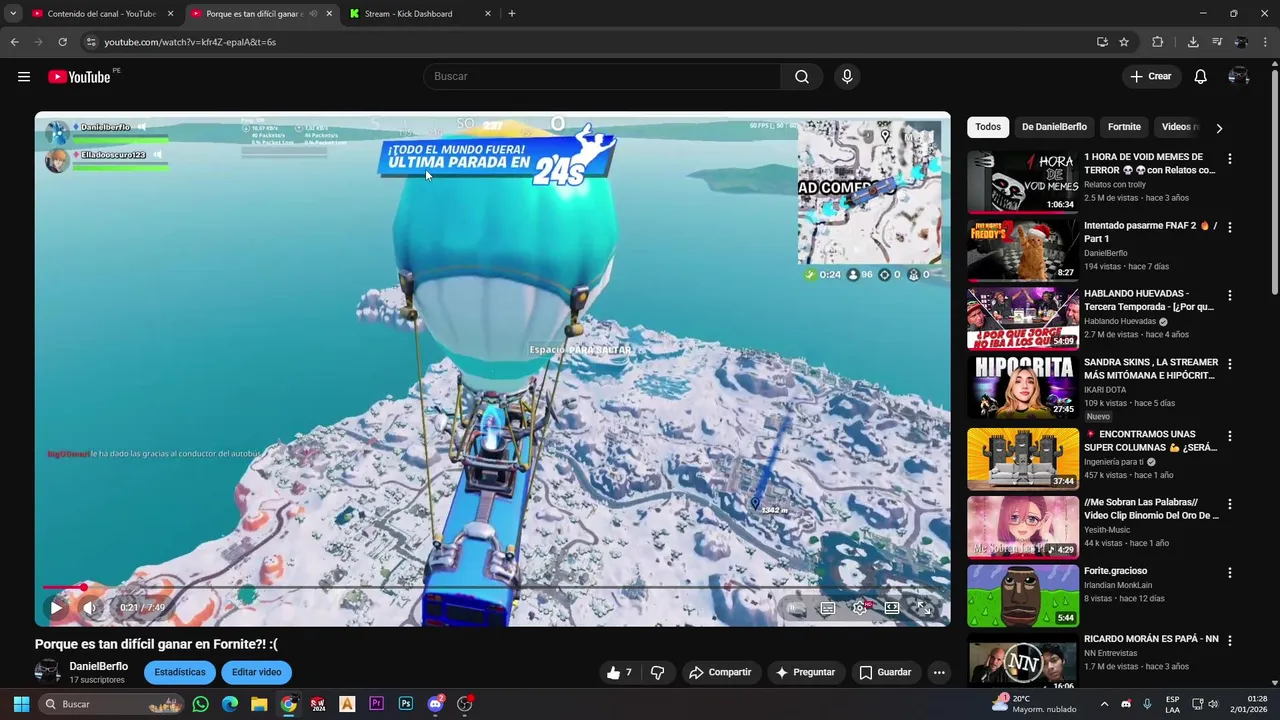The height and width of the screenshot is (720, 1280).
Task: Toggle subtitles in the video player
Action: (x=828, y=607)
